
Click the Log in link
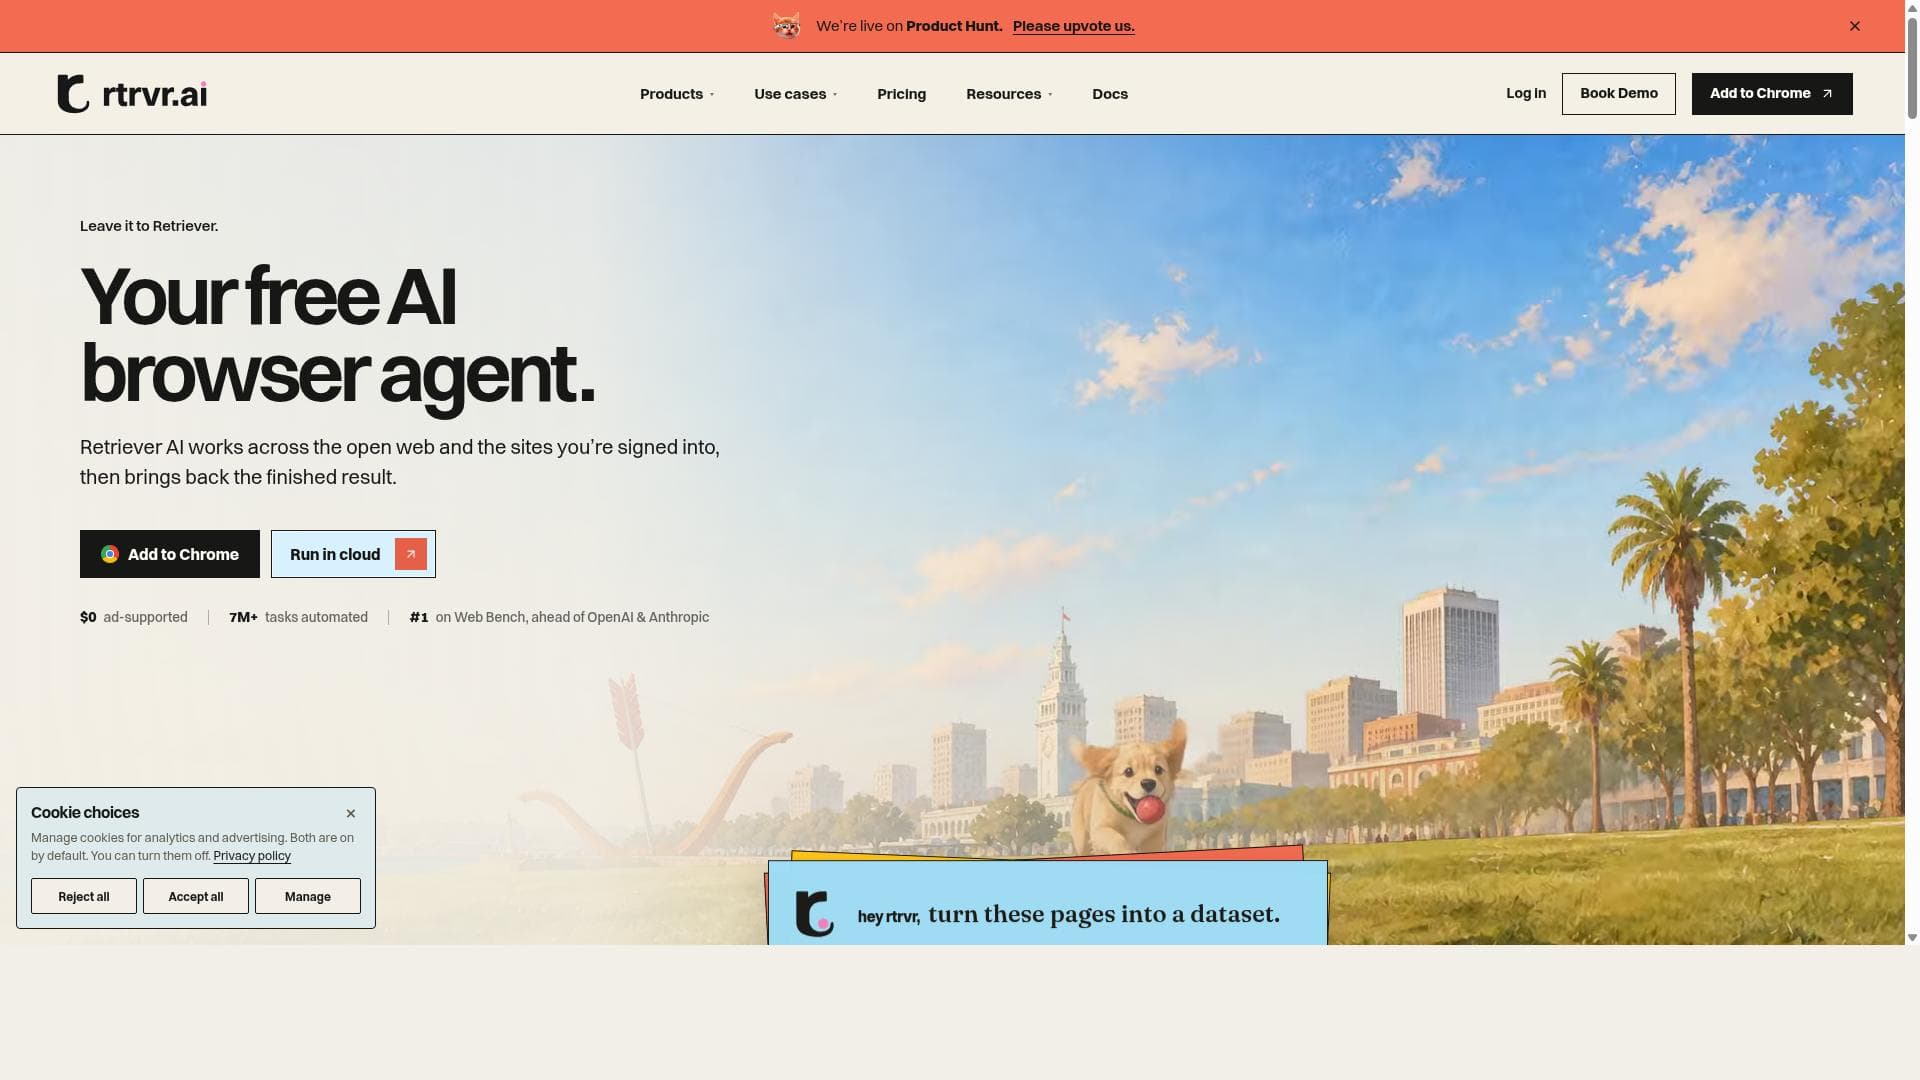click(1526, 93)
